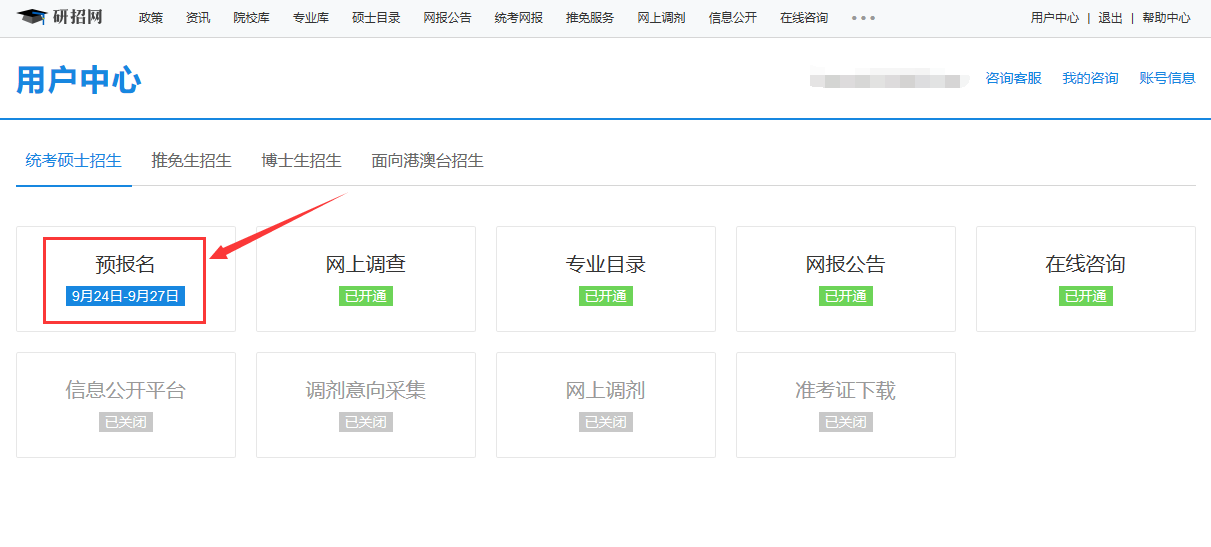Expand the three-dot more navigation menu
The width and height of the screenshot is (1211, 547).
coord(863,18)
